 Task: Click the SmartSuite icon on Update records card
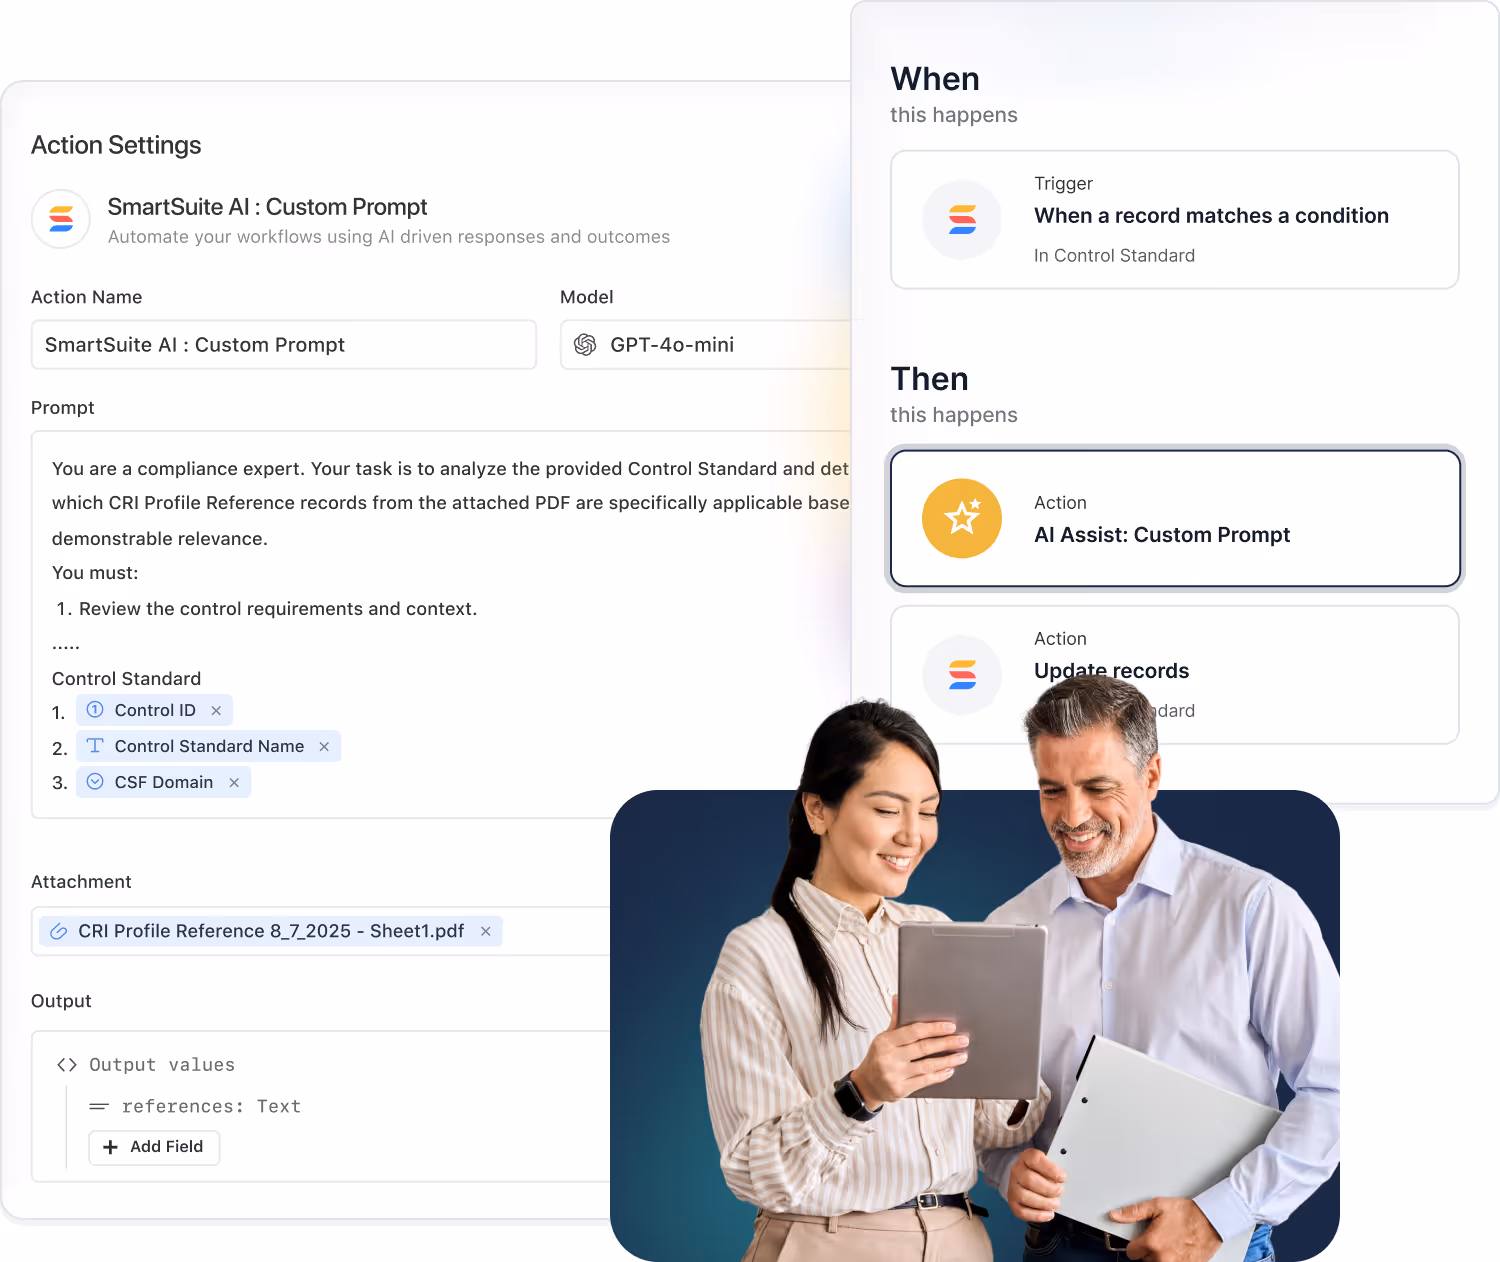(x=962, y=675)
